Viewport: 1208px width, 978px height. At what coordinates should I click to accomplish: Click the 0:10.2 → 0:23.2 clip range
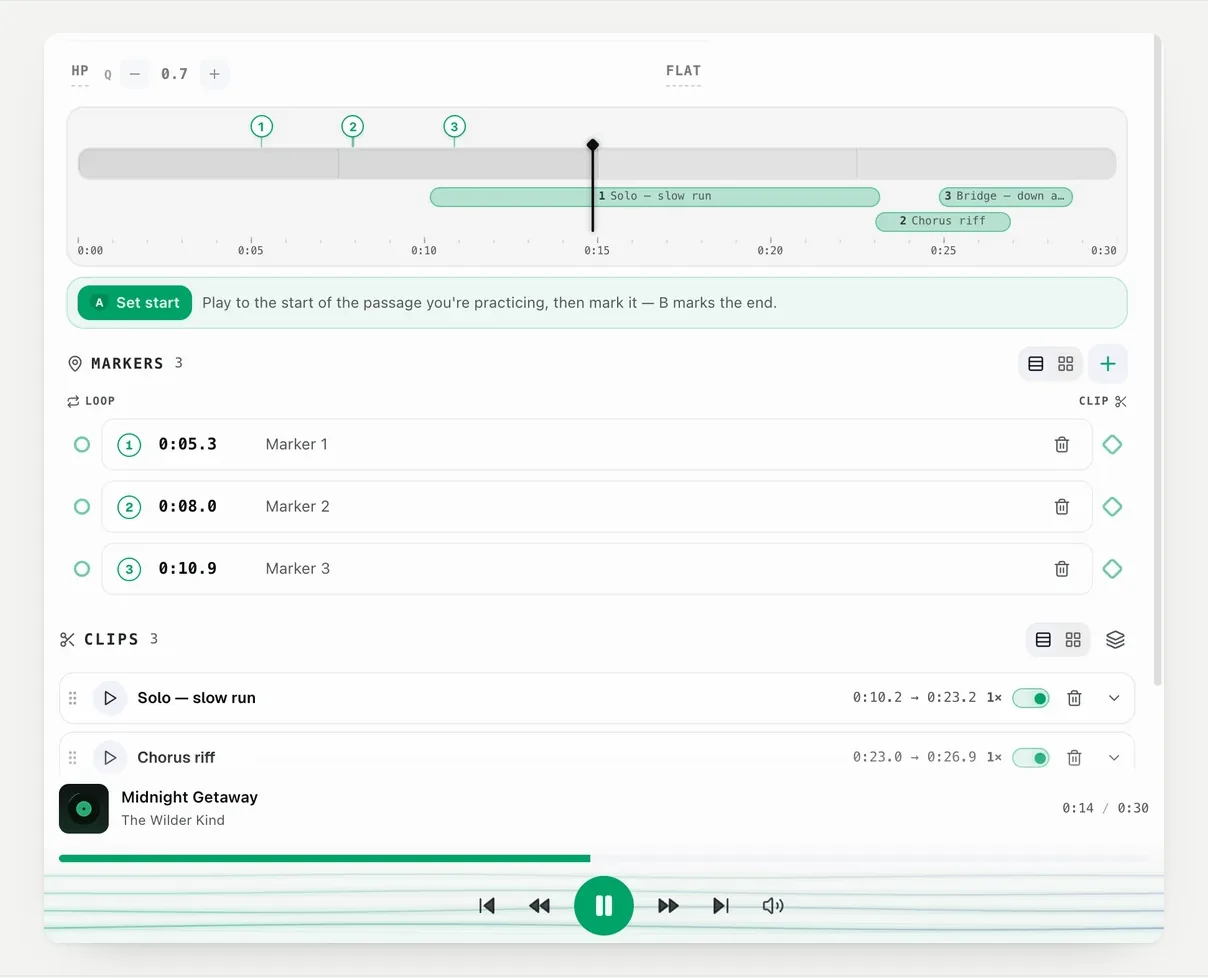[914, 698]
